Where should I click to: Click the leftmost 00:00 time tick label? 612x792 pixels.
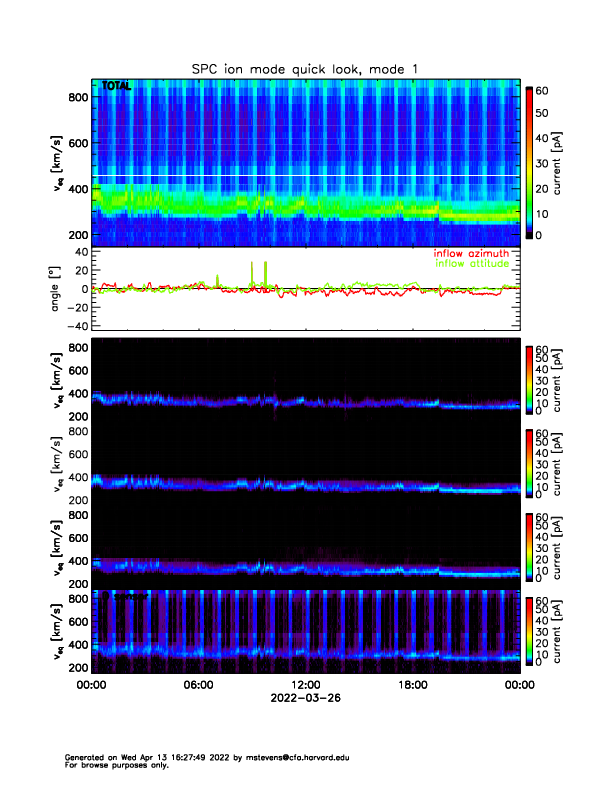click(x=92, y=685)
